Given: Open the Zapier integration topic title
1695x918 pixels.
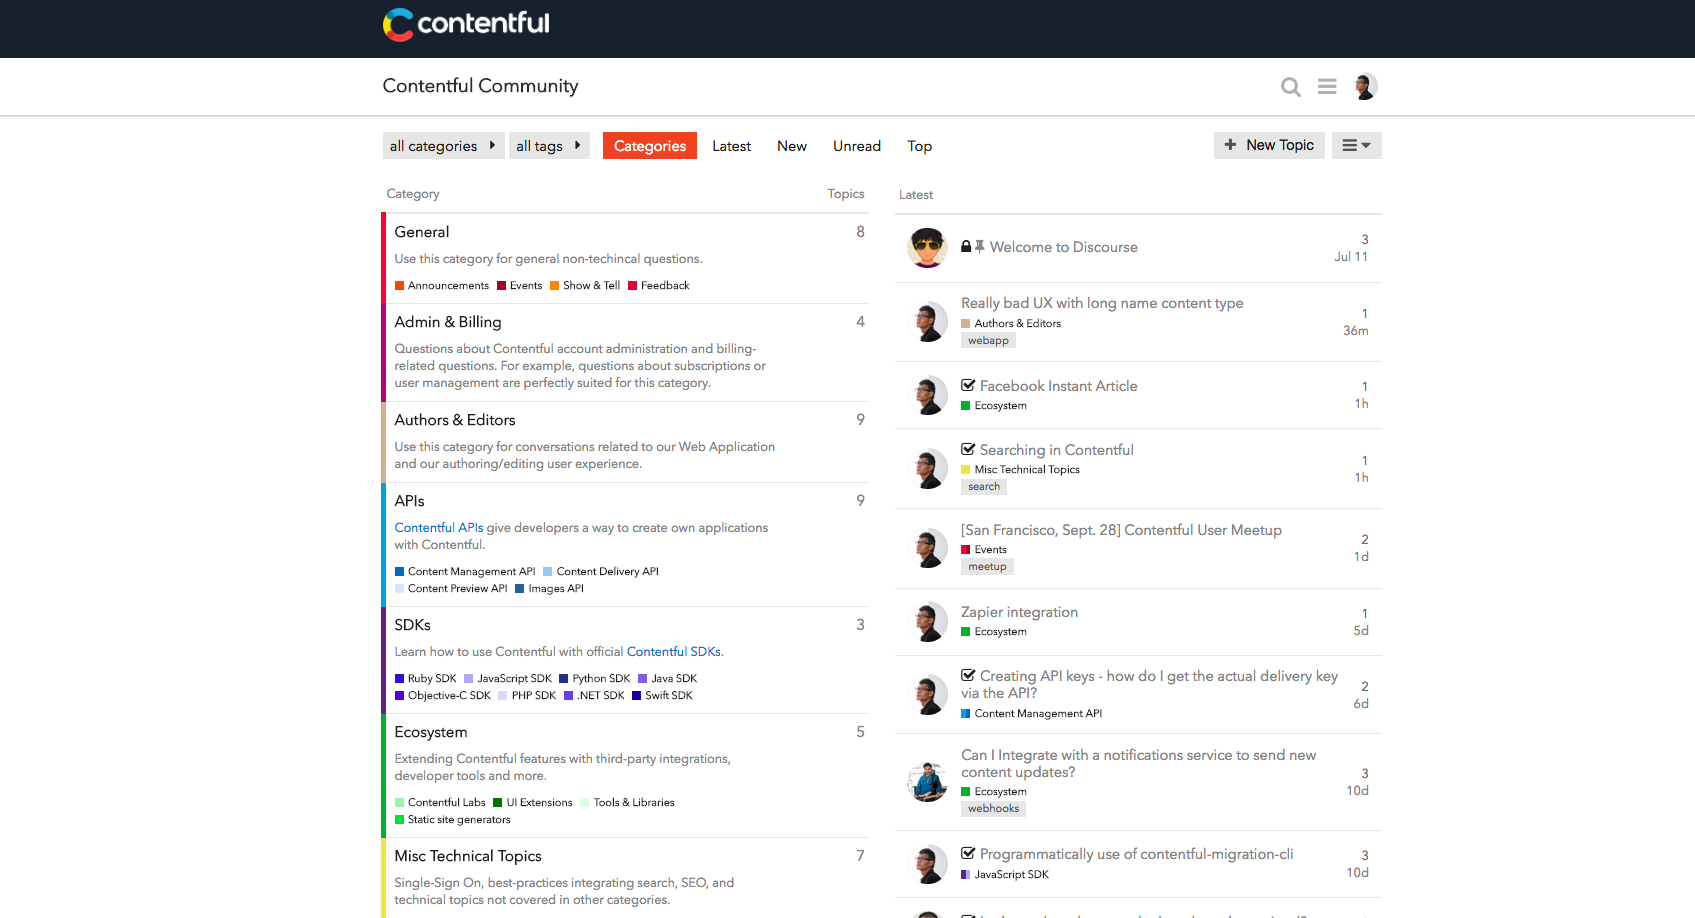Looking at the screenshot, I should pyautogui.click(x=1019, y=612).
